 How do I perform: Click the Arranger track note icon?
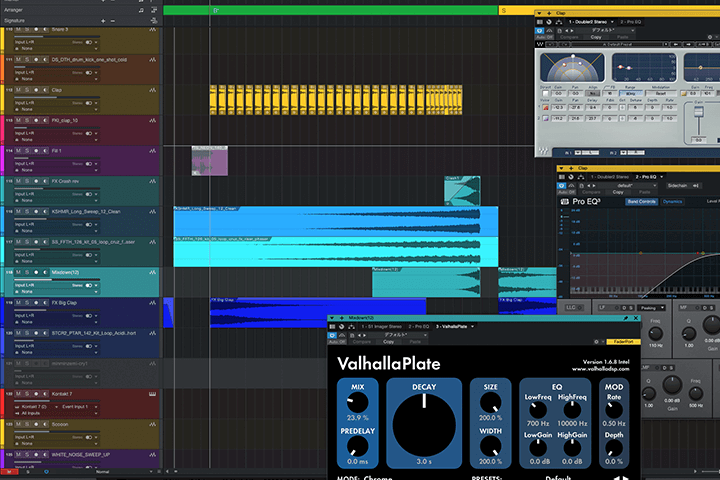click(x=141, y=10)
